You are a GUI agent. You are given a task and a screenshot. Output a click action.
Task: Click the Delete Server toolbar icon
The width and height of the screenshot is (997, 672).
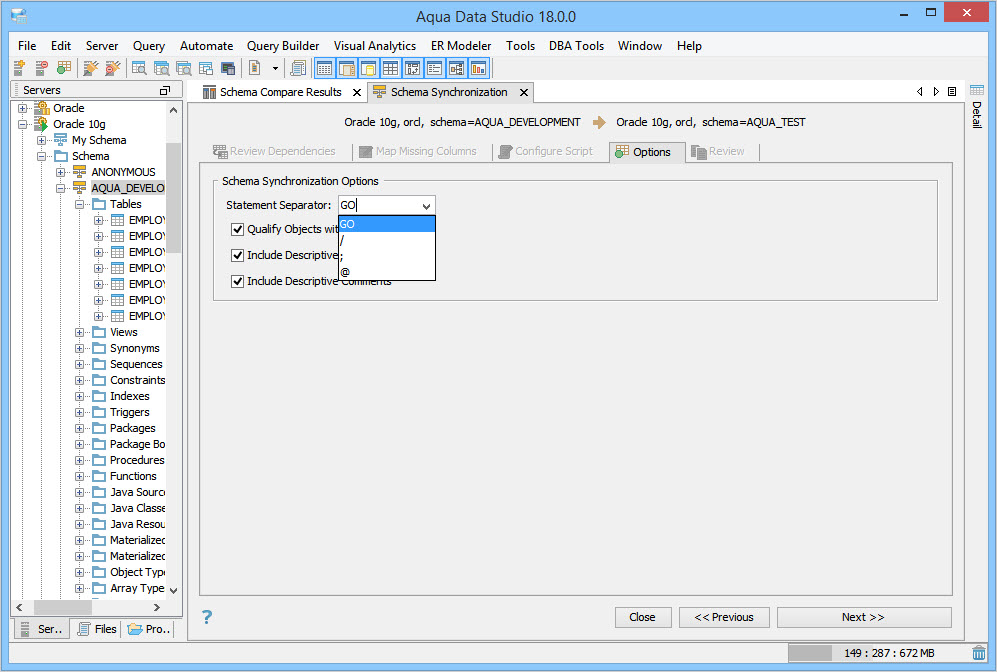click(42, 68)
